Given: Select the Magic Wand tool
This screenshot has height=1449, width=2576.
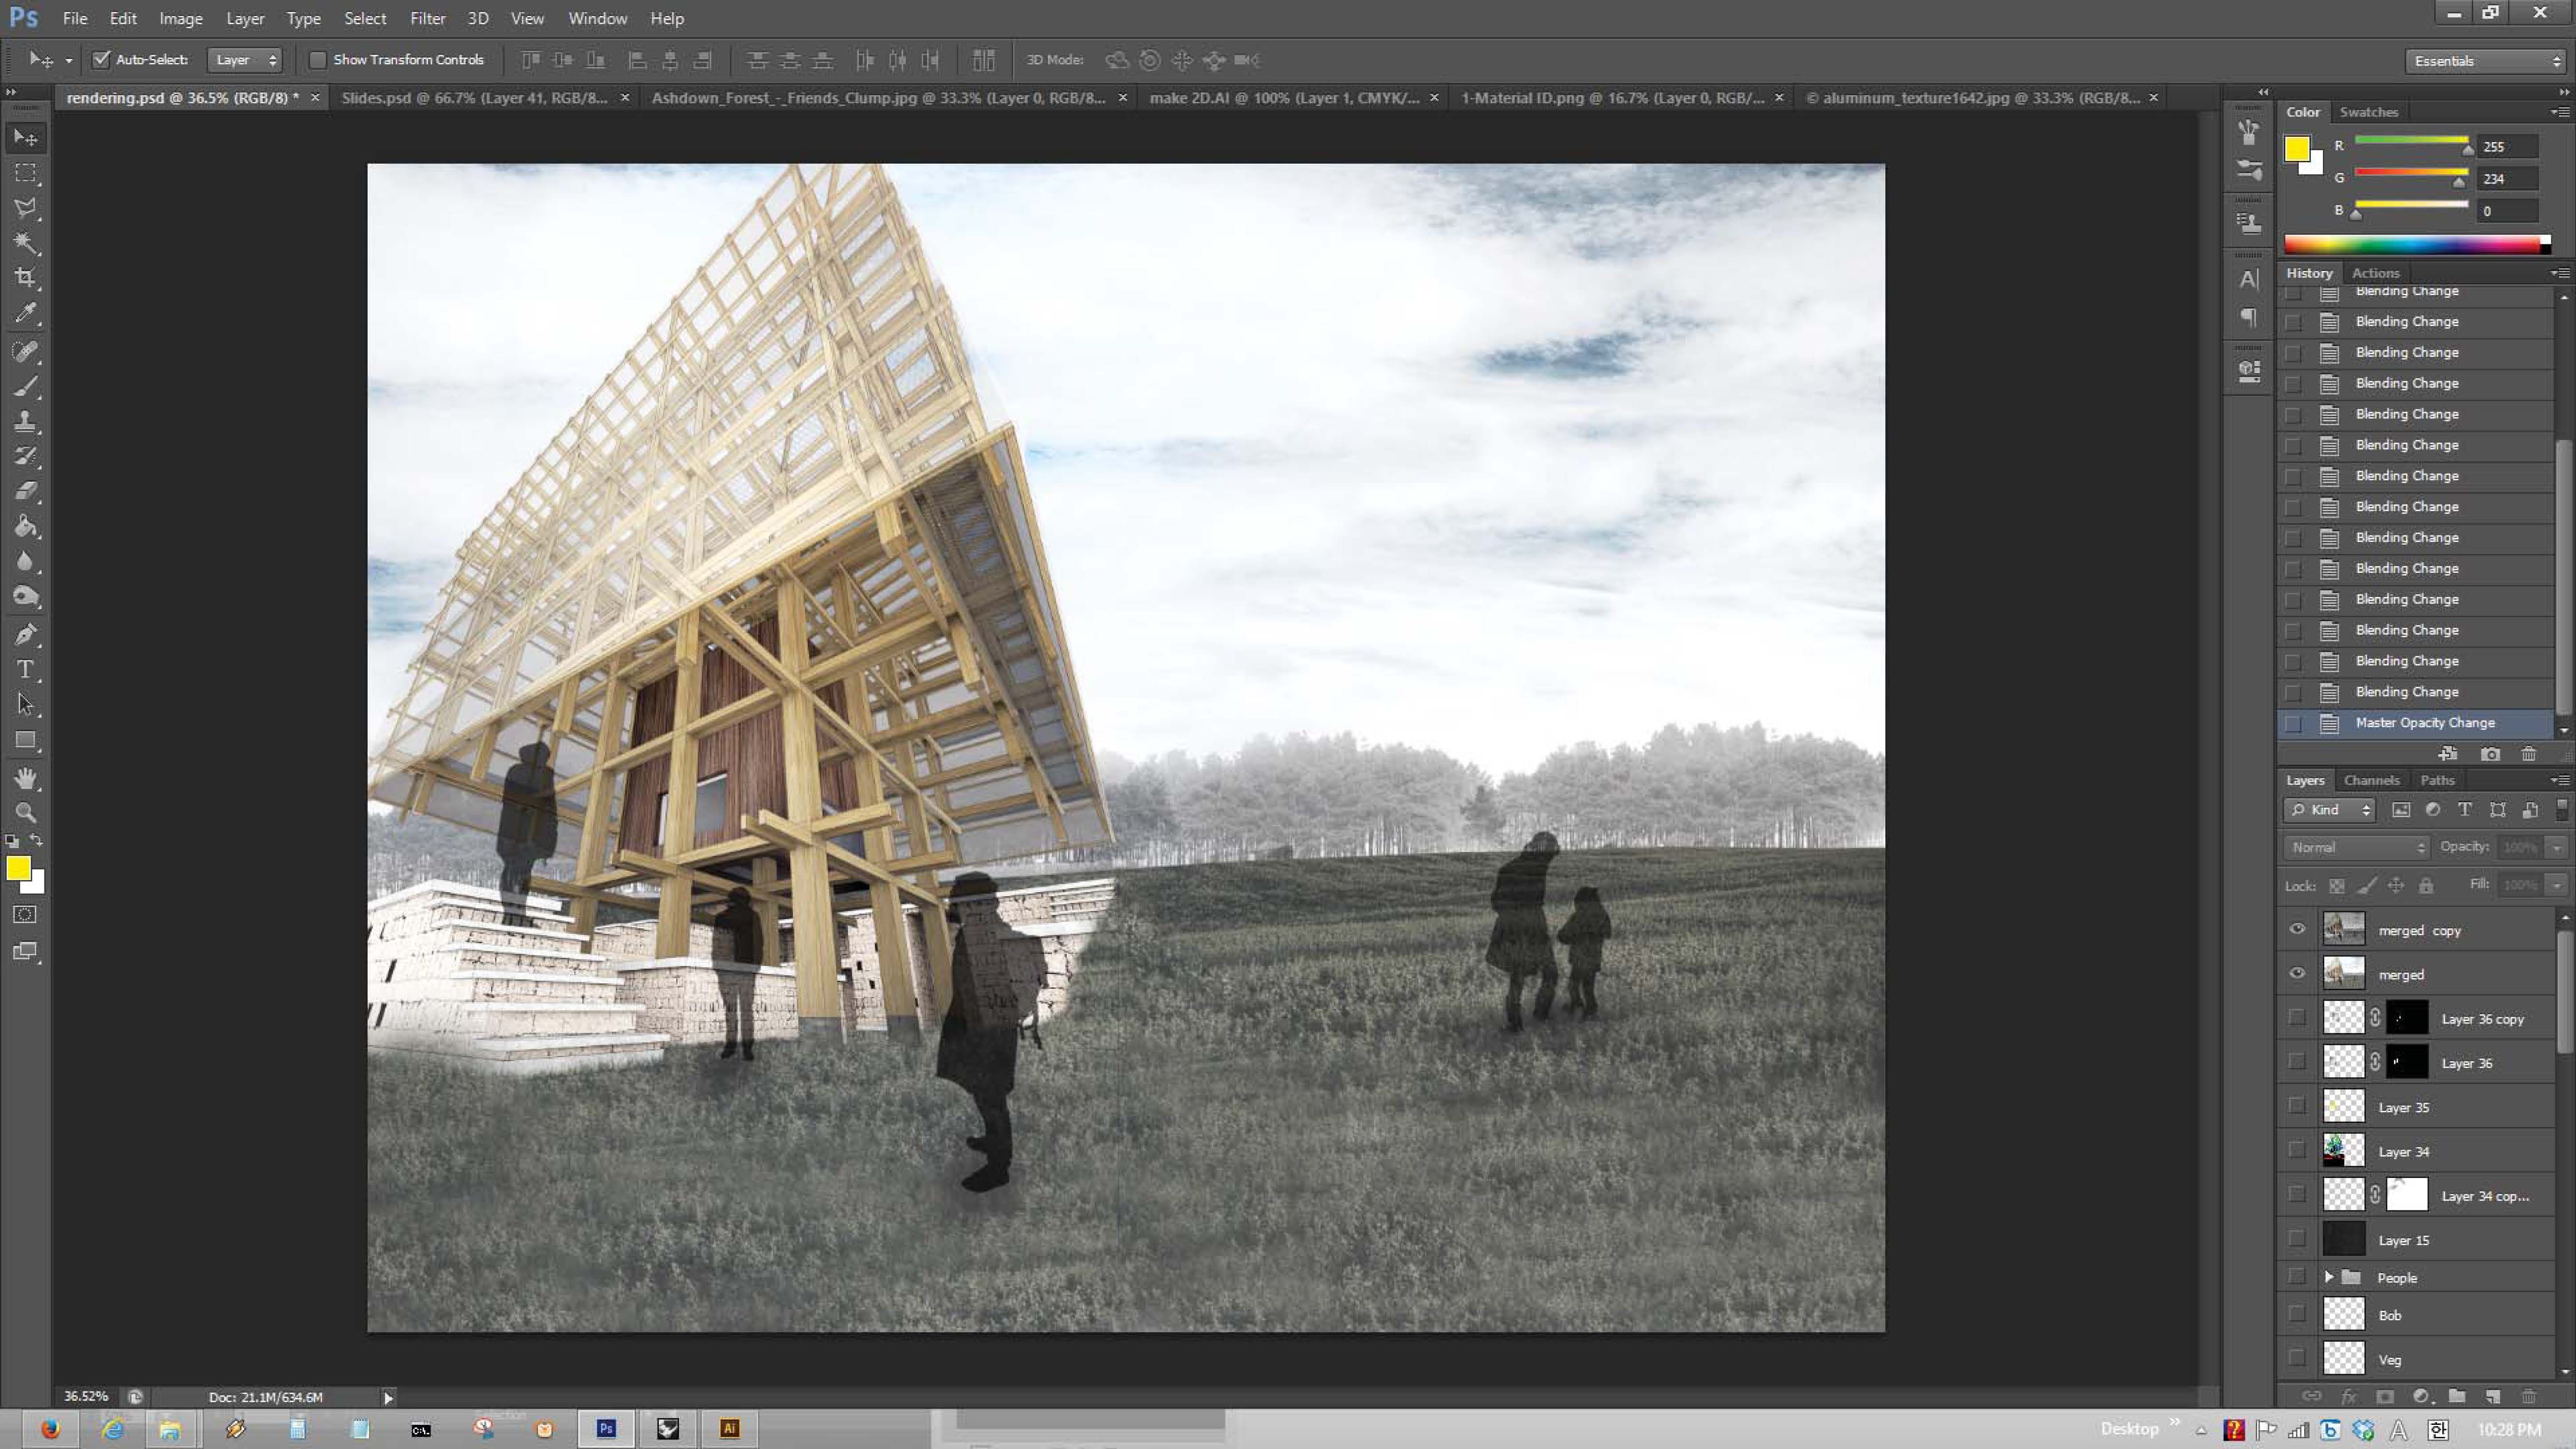Looking at the screenshot, I should [26, 243].
